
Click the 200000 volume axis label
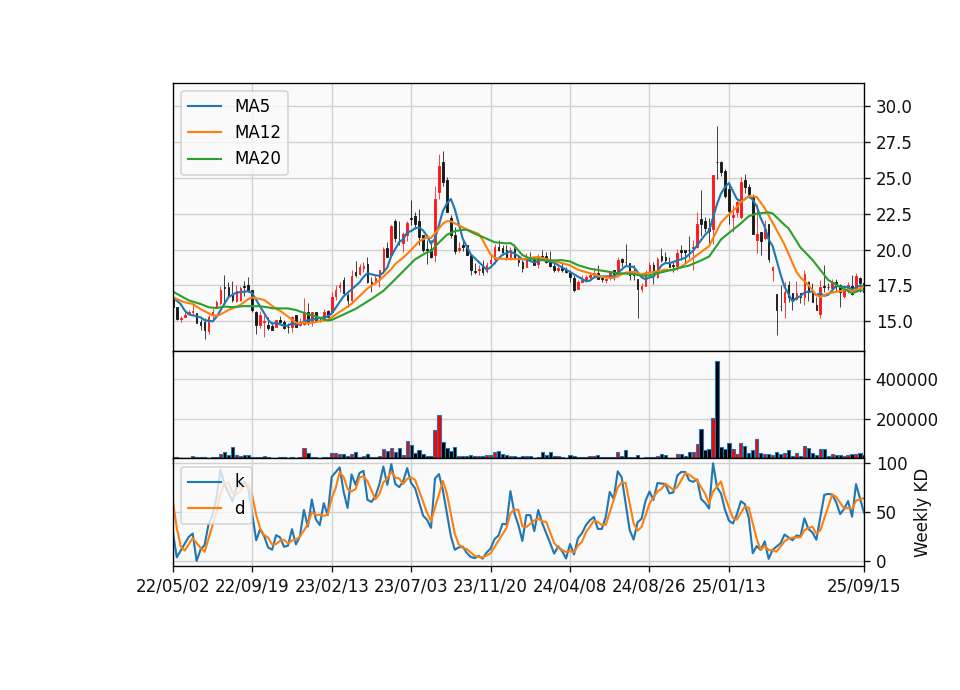(907, 420)
